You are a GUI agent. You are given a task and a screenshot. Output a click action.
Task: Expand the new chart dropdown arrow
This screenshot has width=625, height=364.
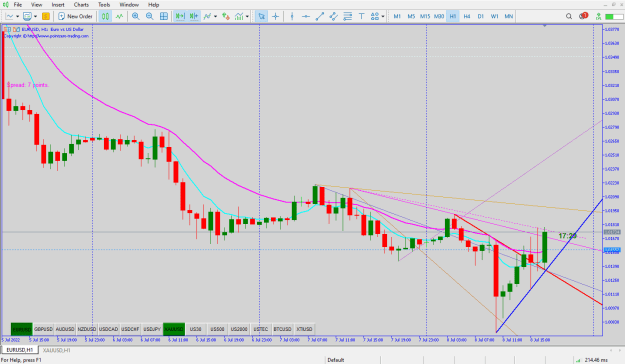point(18,16)
